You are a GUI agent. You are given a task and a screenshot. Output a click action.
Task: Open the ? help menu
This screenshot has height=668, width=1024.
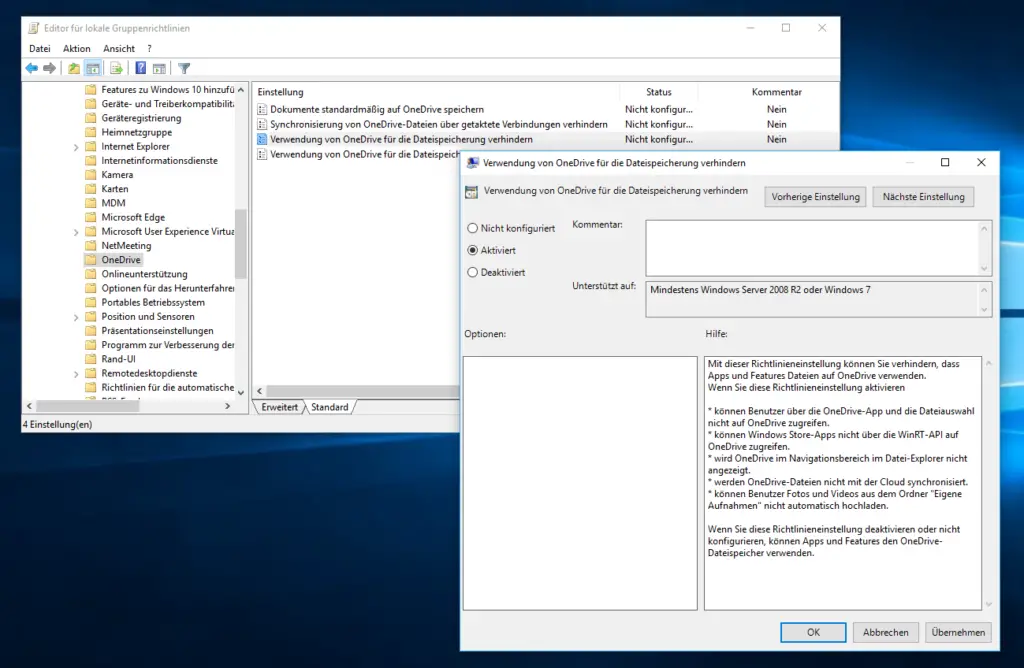coord(150,48)
